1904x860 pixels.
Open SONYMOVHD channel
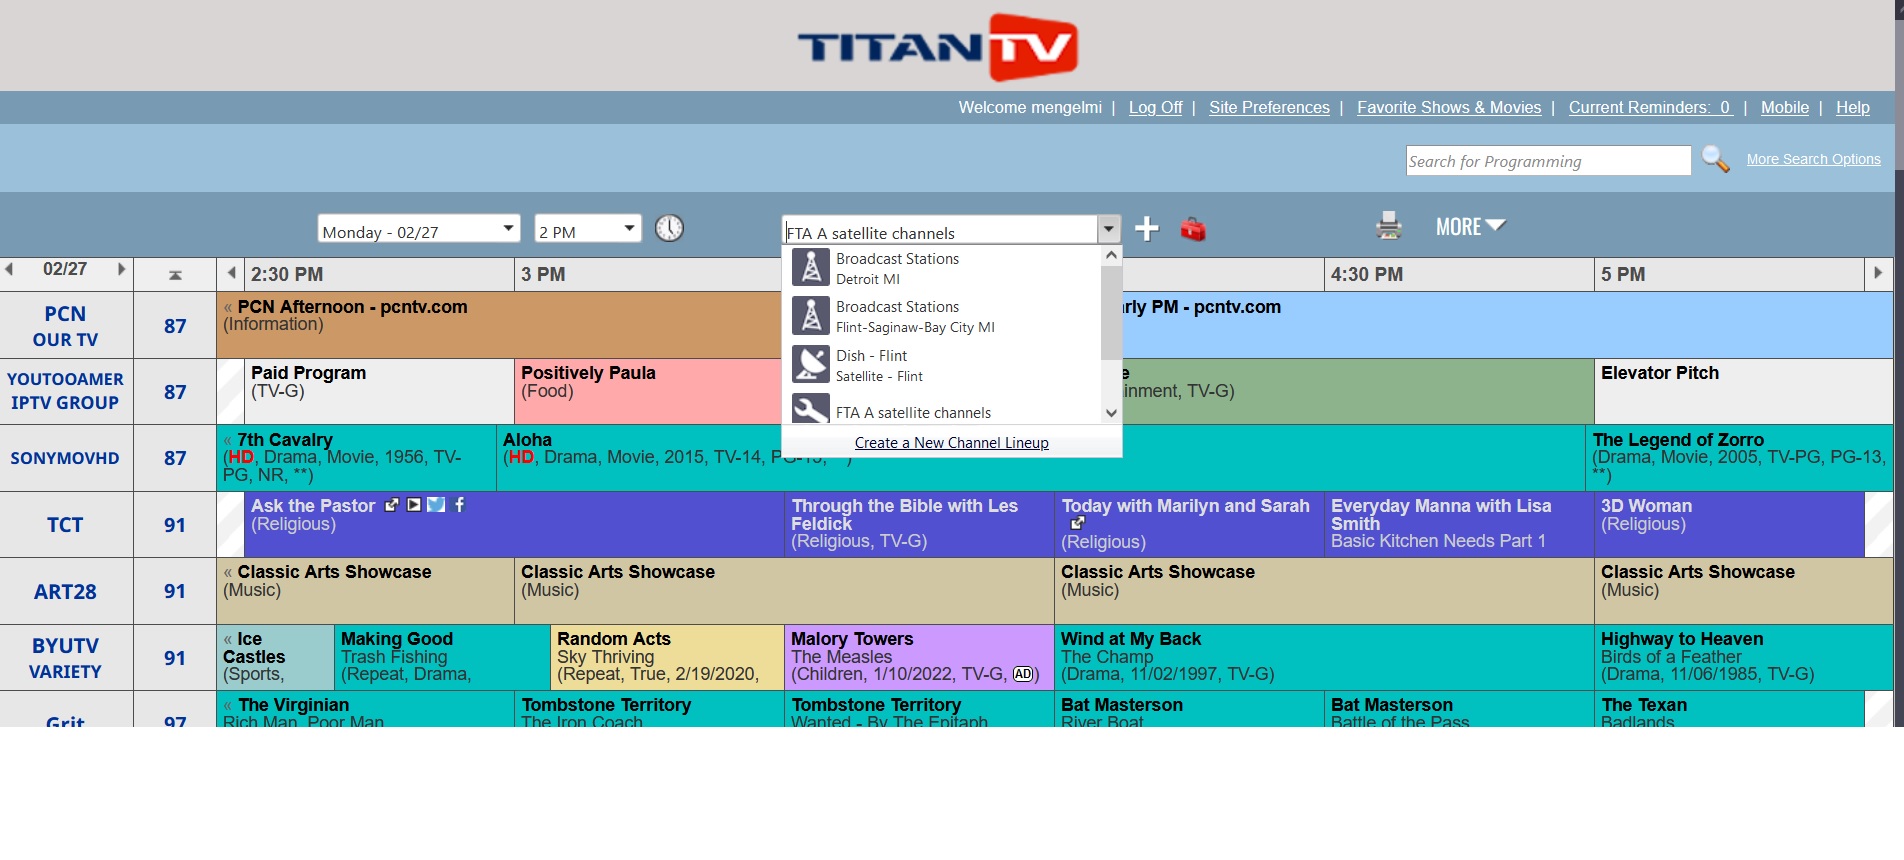(65, 458)
